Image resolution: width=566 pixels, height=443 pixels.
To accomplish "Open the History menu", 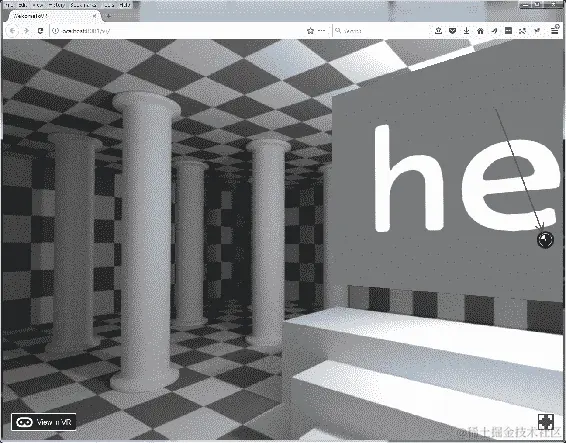I will [56, 5].
